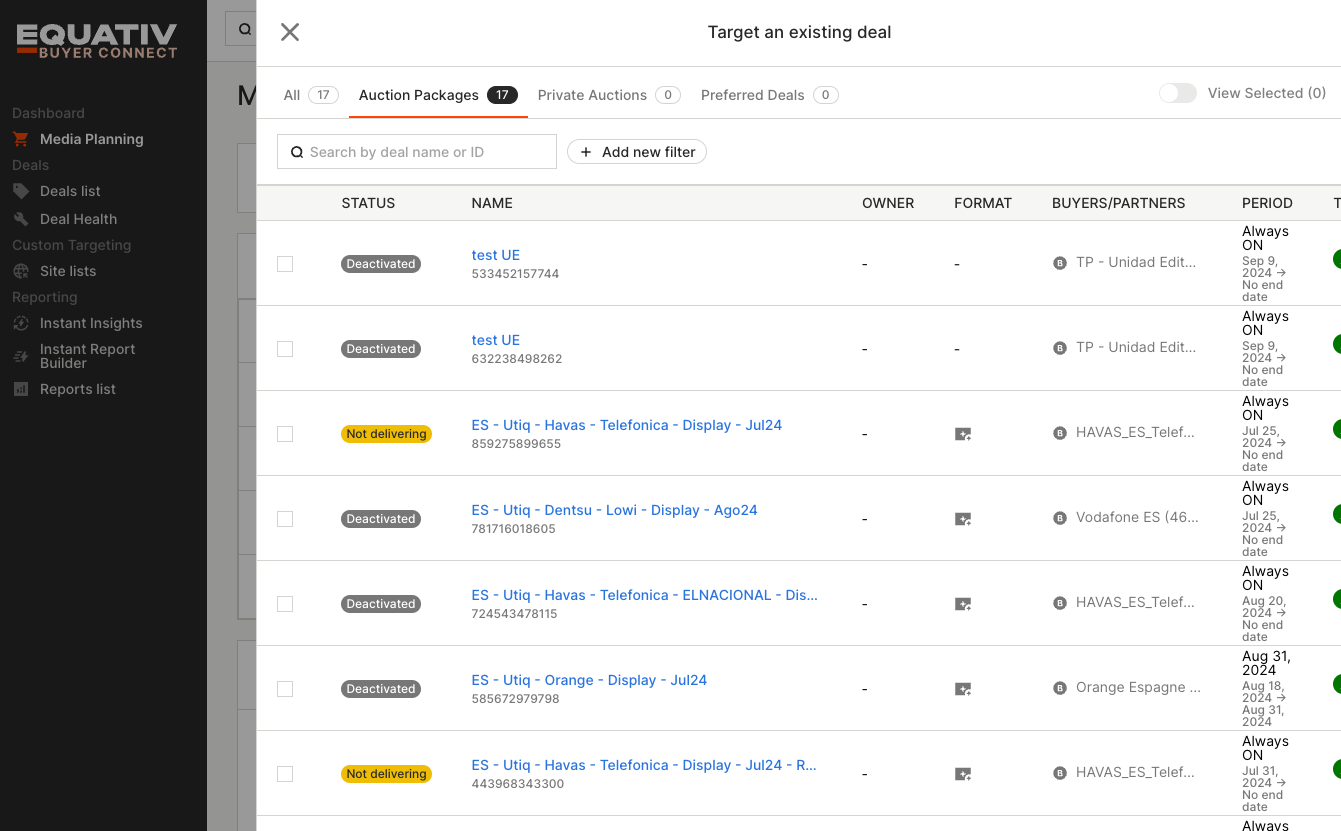The height and width of the screenshot is (831, 1341).
Task: Open the Add new filter dropdown
Action: [637, 152]
